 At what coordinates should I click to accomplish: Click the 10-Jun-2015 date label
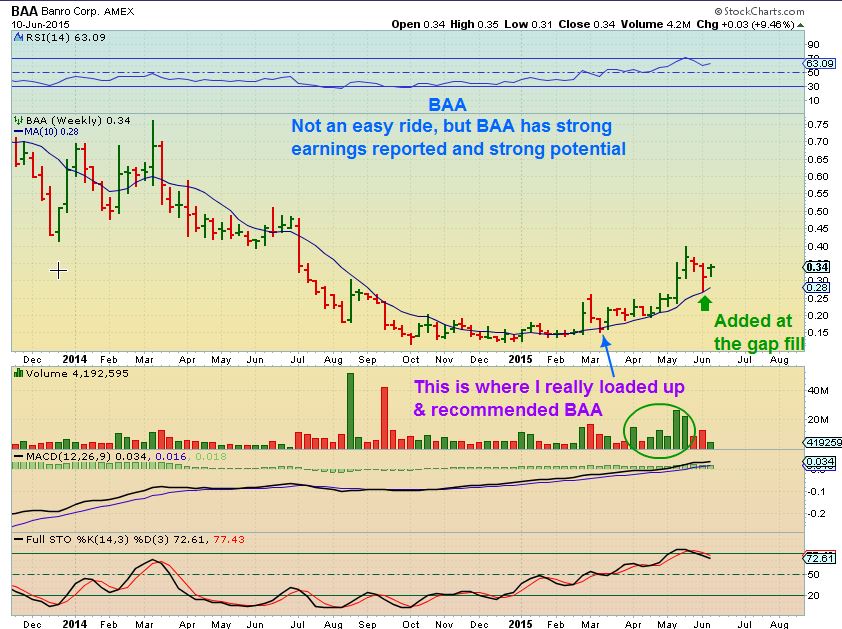coord(40,25)
